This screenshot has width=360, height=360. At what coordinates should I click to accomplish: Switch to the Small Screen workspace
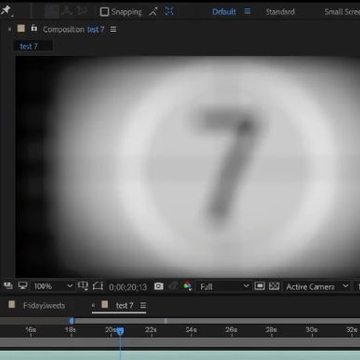(x=342, y=12)
